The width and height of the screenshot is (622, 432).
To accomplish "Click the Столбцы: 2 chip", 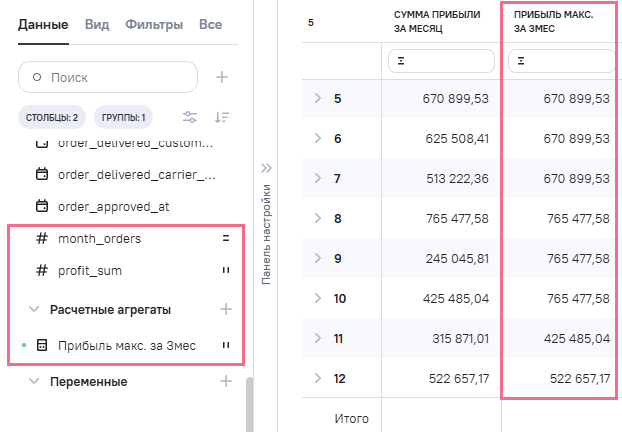I will point(53,117).
